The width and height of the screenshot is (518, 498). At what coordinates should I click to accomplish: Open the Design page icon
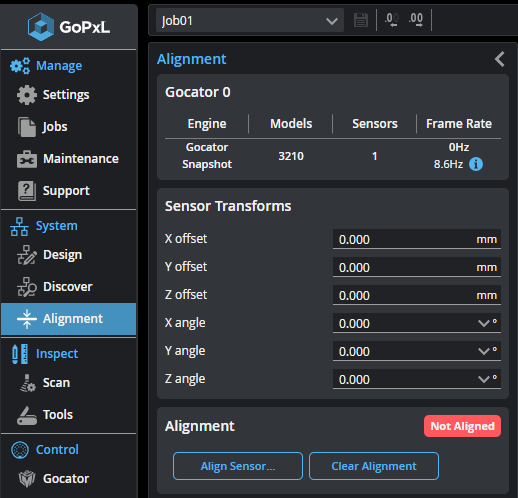[x=27, y=255]
